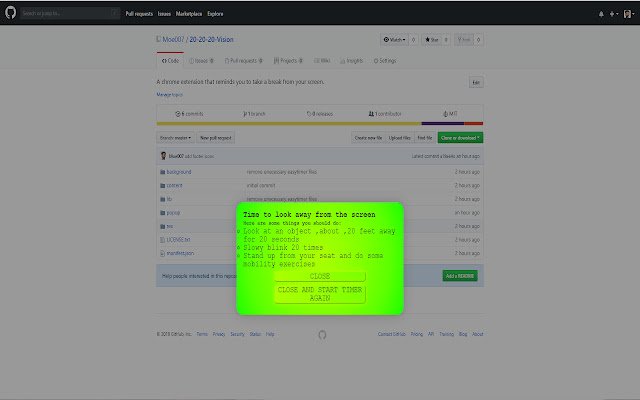Click the content folder icon

(x=162, y=186)
